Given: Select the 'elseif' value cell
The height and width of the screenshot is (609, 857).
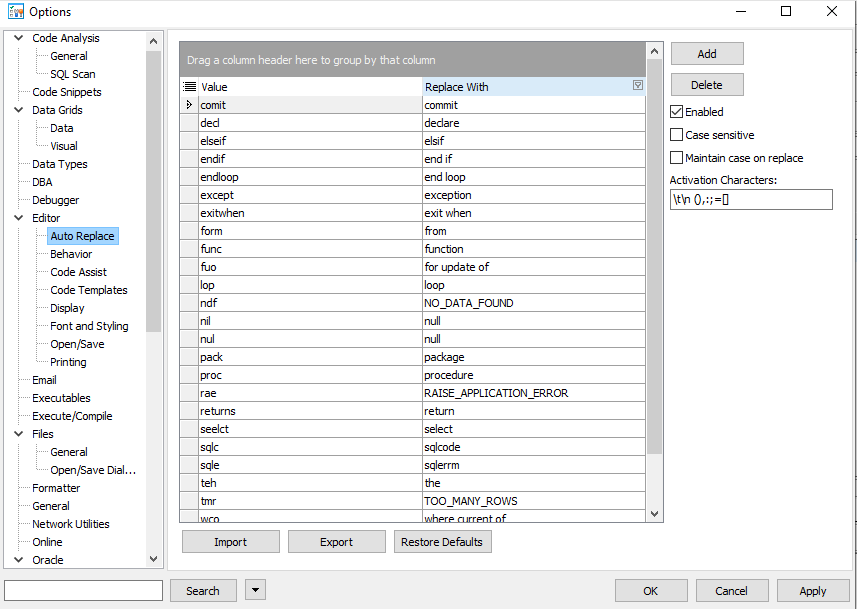Looking at the screenshot, I should [310, 140].
